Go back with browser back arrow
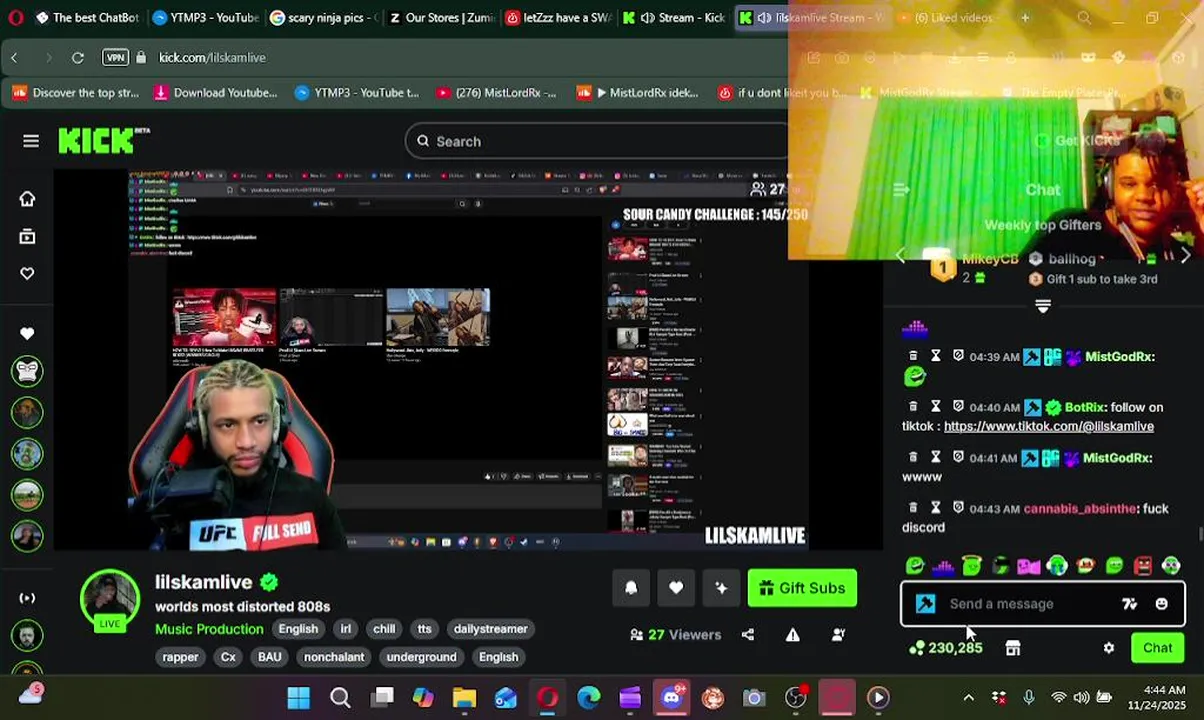This screenshot has height=720, width=1204. 15,58
